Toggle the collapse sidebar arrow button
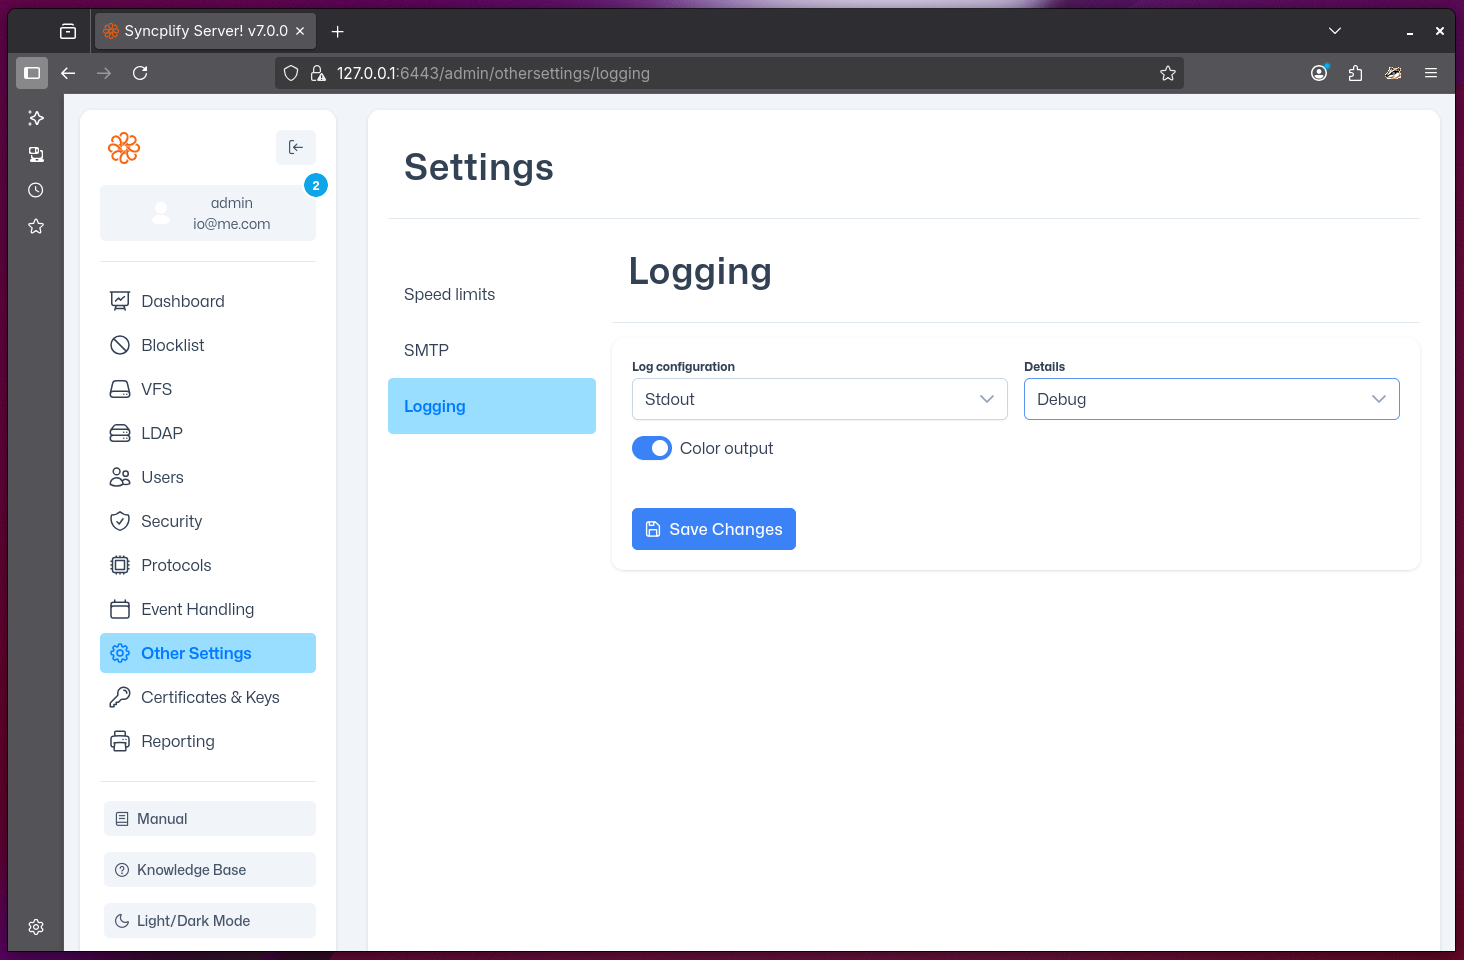Viewport: 1464px width, 960px height. click(295, 147)
